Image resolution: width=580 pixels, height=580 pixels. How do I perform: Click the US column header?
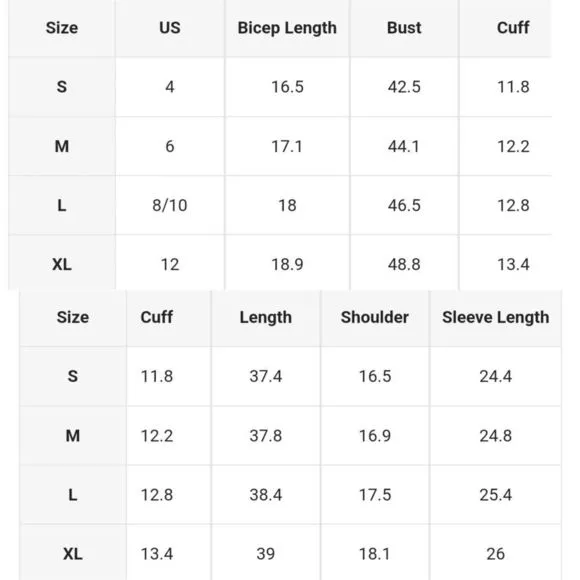point(170,28)
